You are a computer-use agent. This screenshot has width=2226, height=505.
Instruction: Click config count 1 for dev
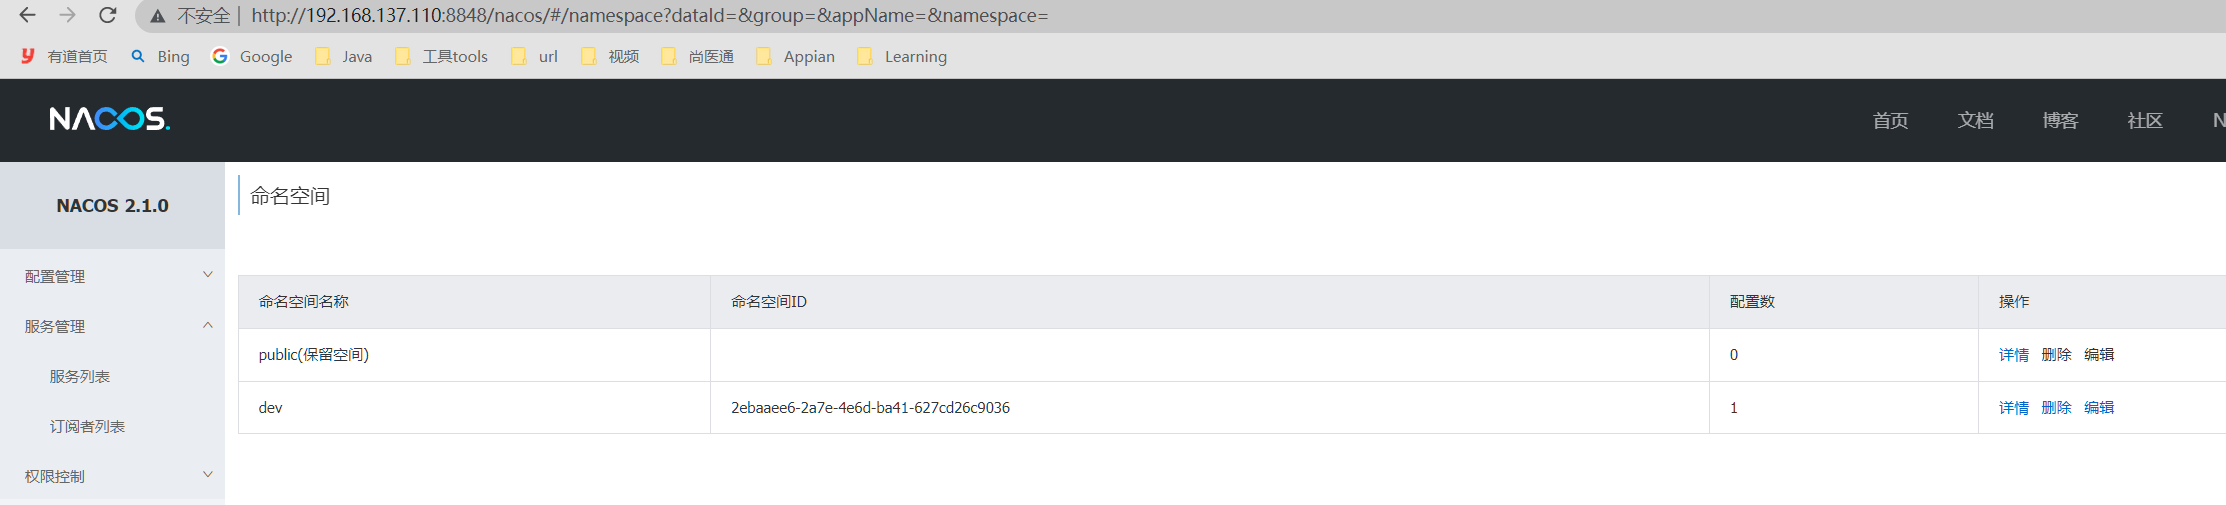pyautogui.click(x=1734, y=407)
